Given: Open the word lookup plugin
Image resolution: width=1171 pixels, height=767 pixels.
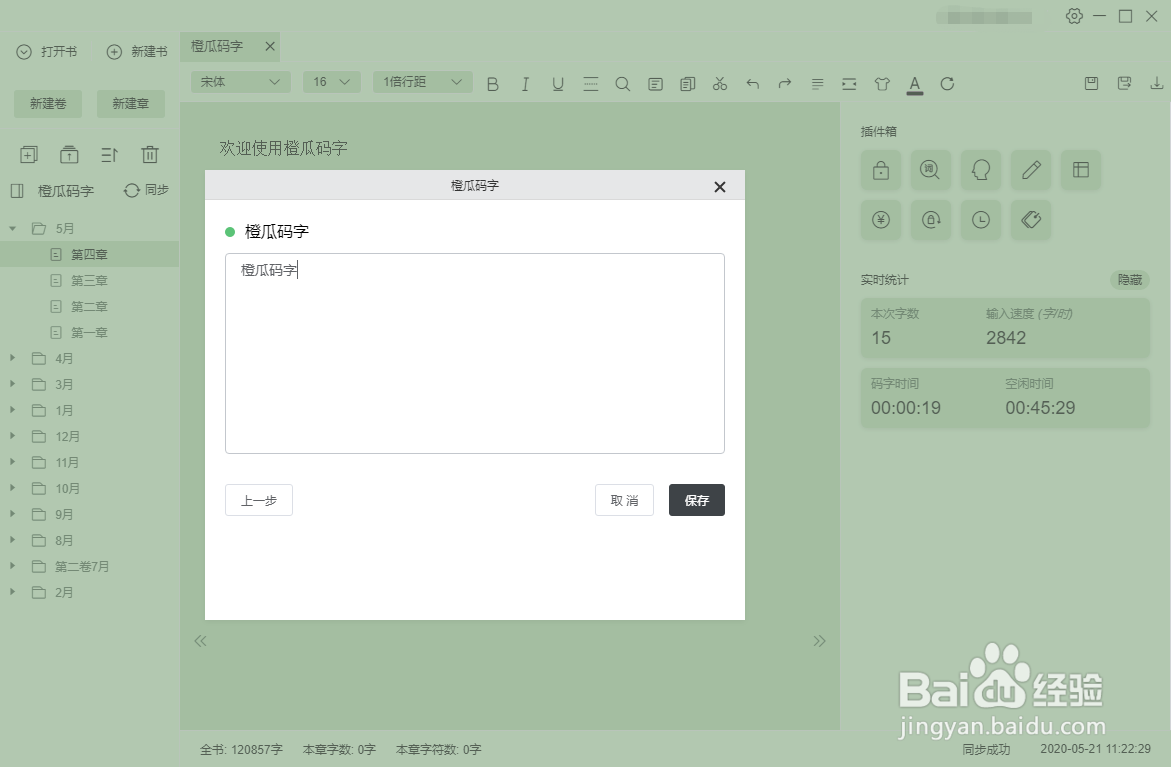Looking at the screenshot, I should (931, 170).
